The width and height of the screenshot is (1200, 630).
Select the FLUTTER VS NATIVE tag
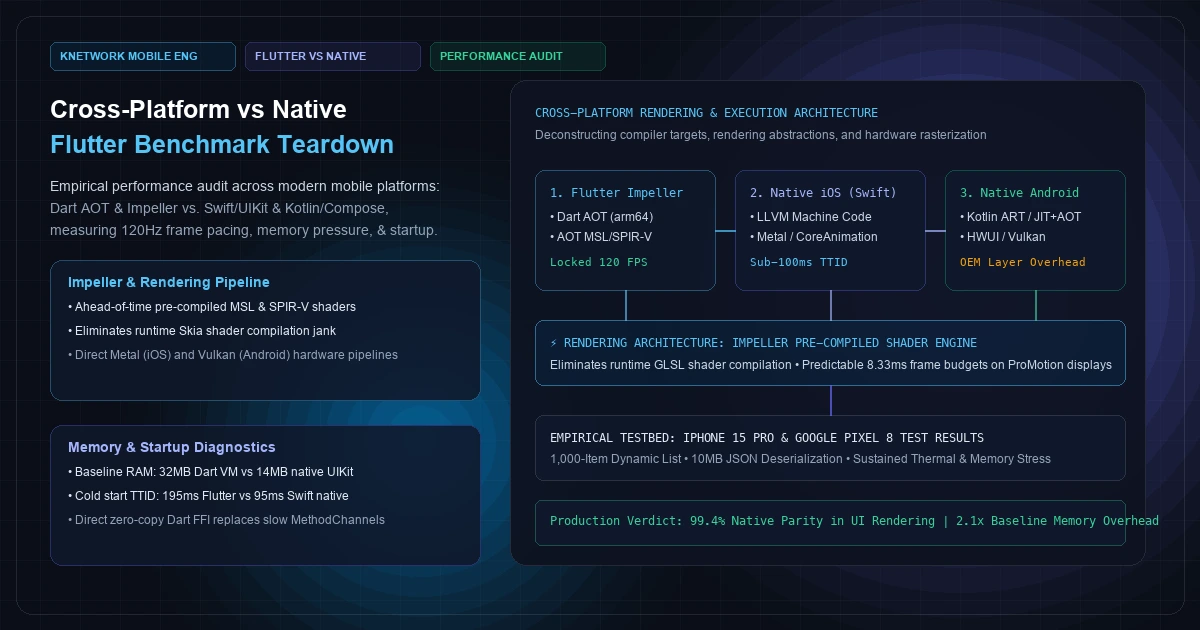333,56
